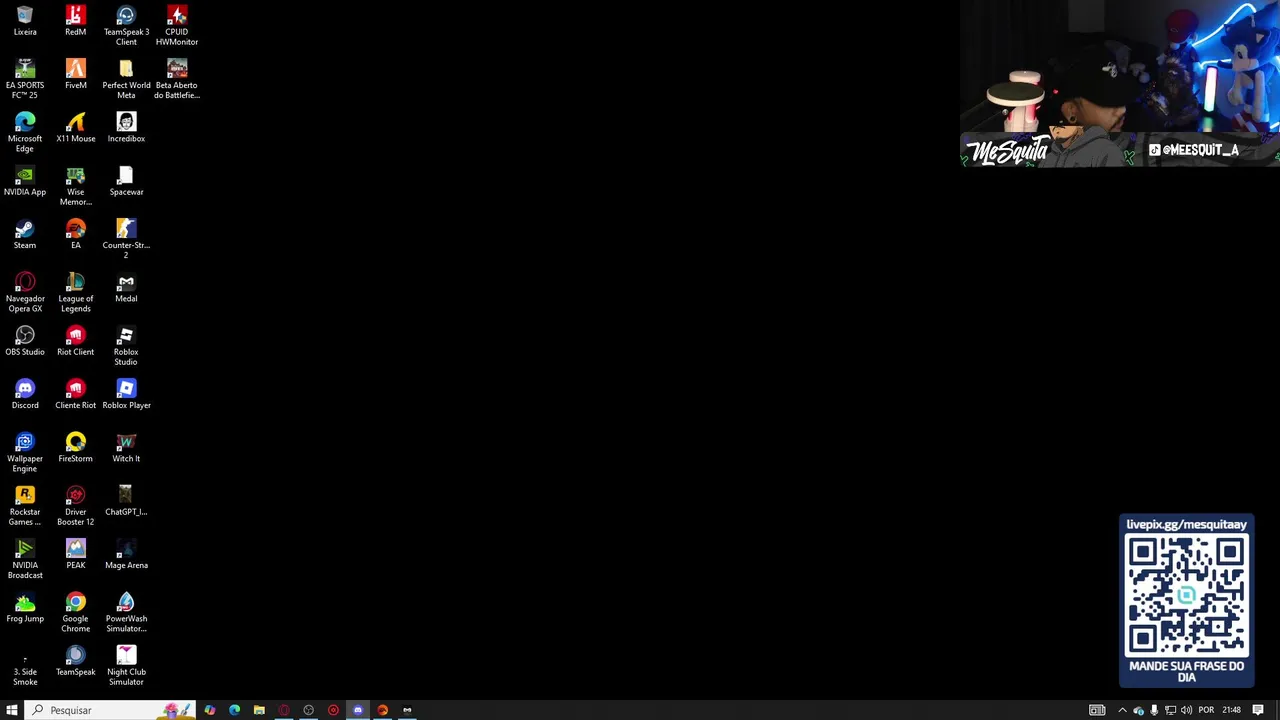Select Rockstar Games Launcher icon
The image size is (1280, 720).
click(25, 505)
